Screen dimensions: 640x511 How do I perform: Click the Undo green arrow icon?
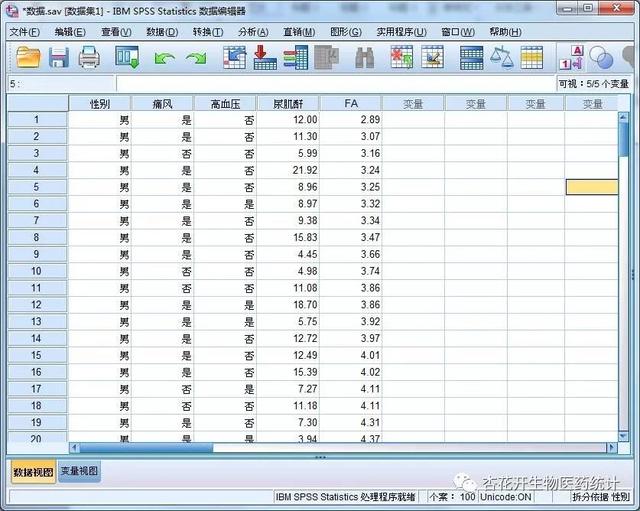tap(164, 58)
